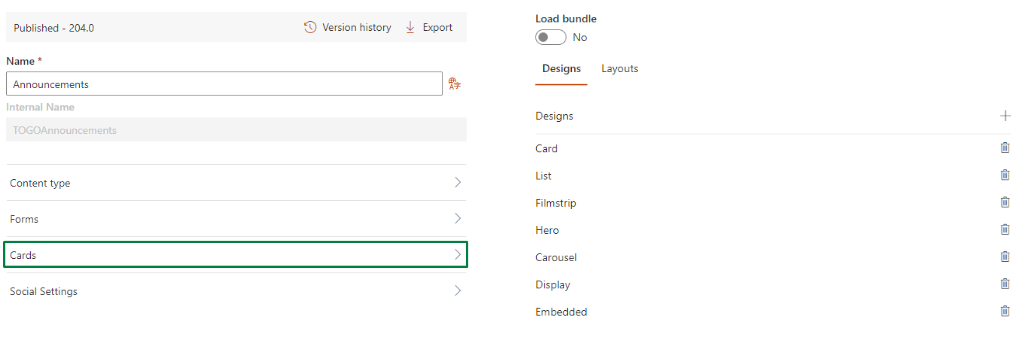Screen dimensions: 1027x361
Task: Select the Hero design entry
Action: pos(547,230)
